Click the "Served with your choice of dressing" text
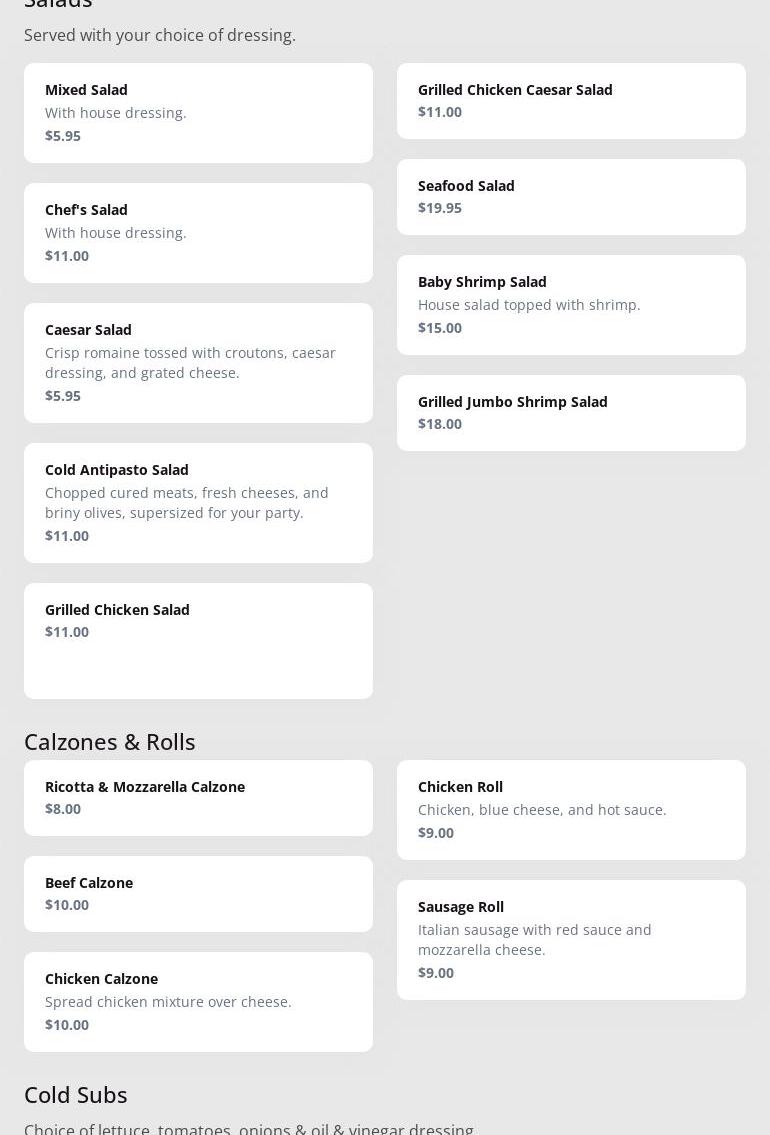 [x=160, y=35]
